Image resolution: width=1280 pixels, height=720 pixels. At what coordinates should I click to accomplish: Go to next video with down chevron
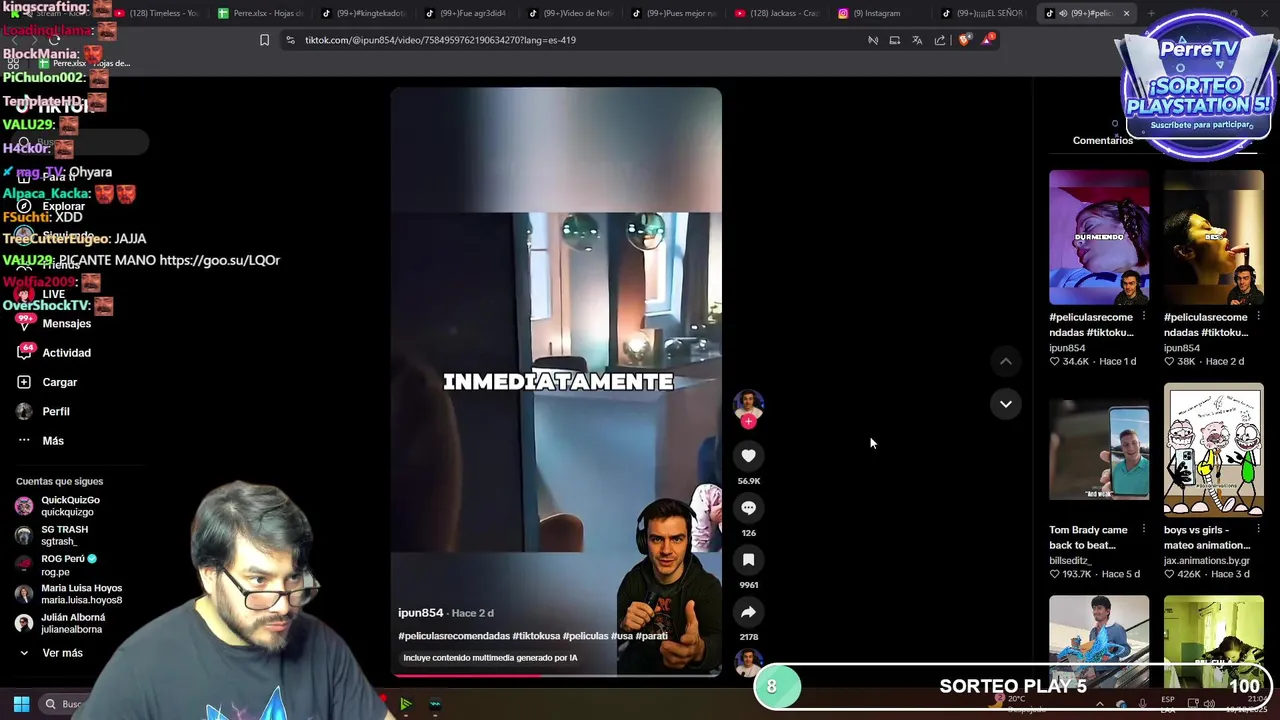[1006, 404]
